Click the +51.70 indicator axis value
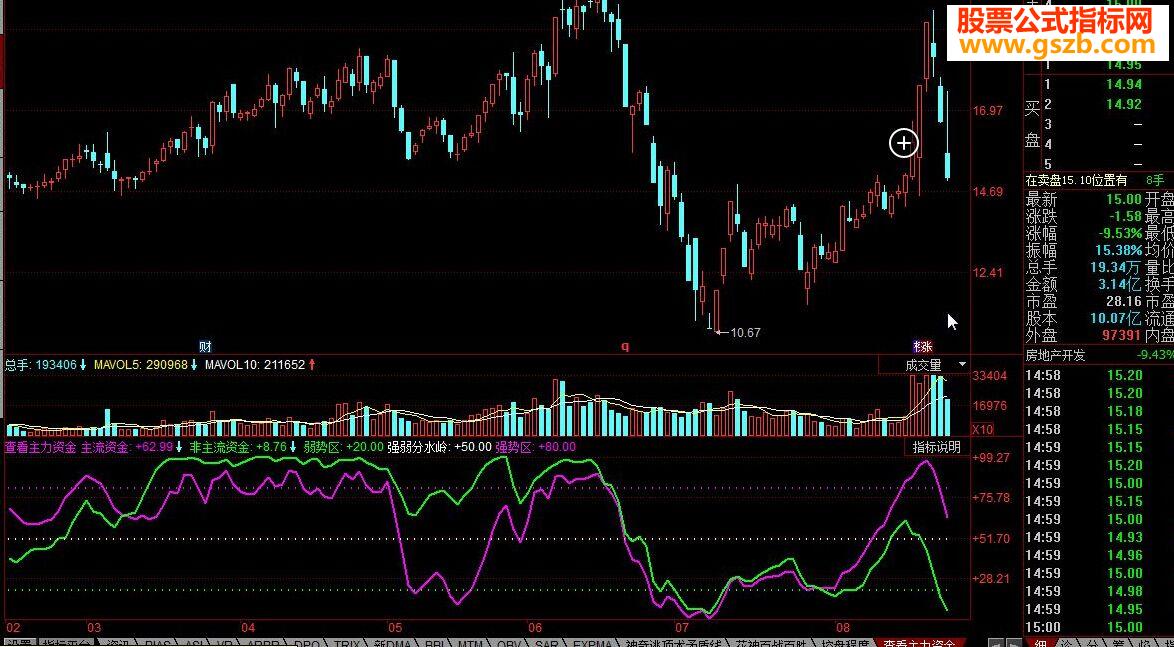The width and height of the screenshot is (1174, 647). [x=991, y=538]
